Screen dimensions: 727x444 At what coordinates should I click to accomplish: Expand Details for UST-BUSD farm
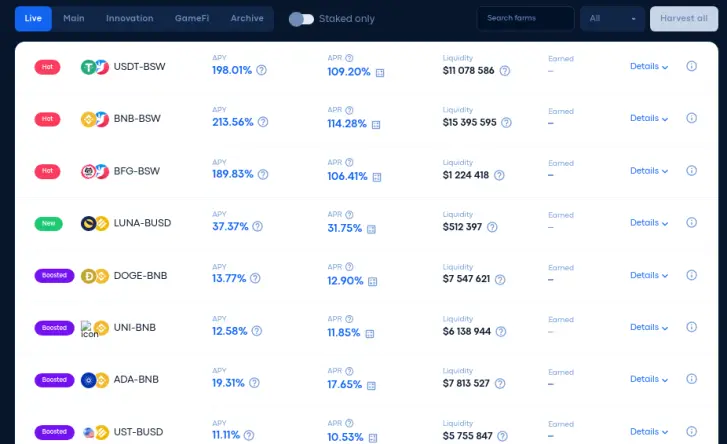(649, 432)
